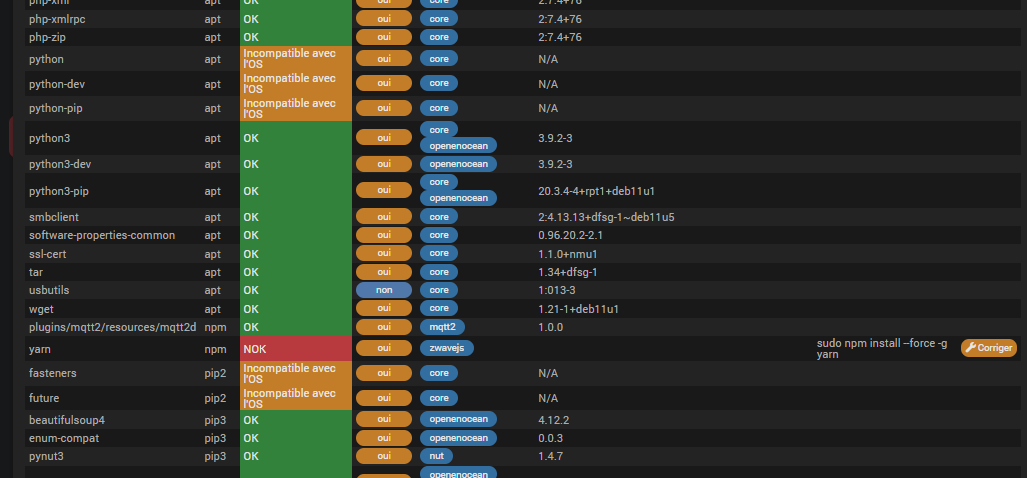The width and height of the screenshot is (1027, 478).
Task: Click the green OK status for python3-pip
Action: tap(295, 190)
